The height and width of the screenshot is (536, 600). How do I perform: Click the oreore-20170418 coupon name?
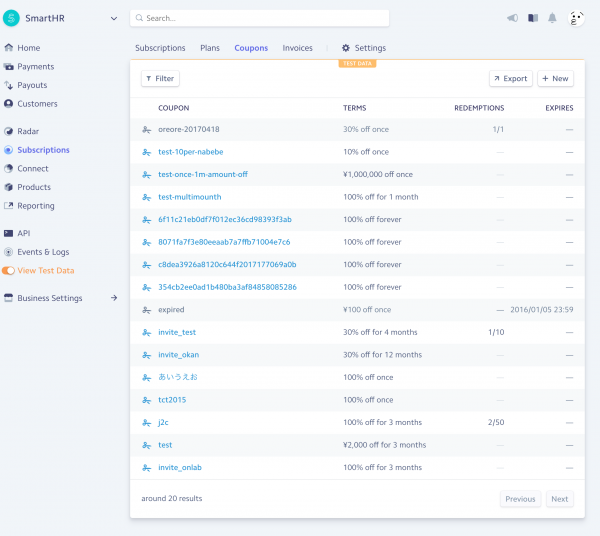[x=189, y=129]
